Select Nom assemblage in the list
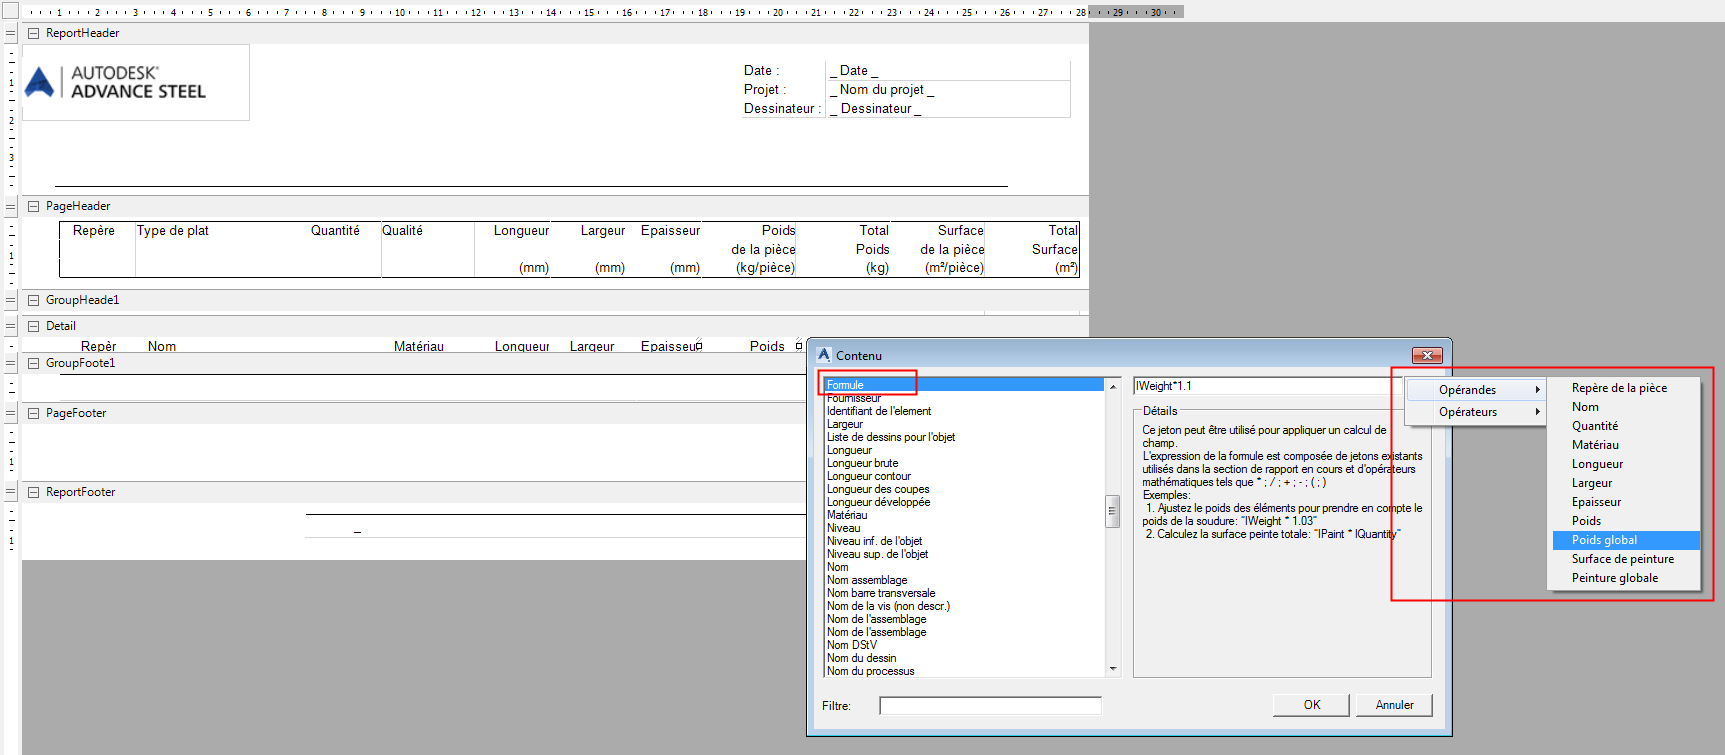Image resolution: width=1725 pixels, height=755 pixels. point(963,580)
